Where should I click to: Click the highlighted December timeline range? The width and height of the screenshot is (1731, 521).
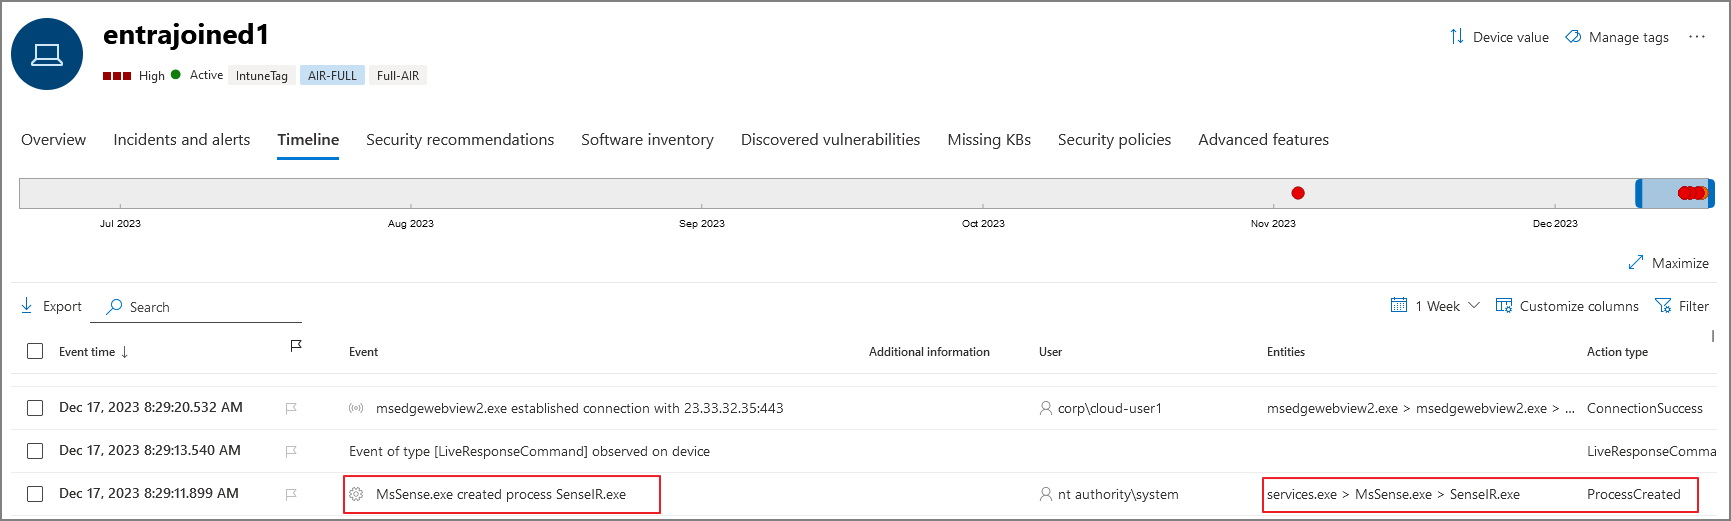[x=1675, y=193]
